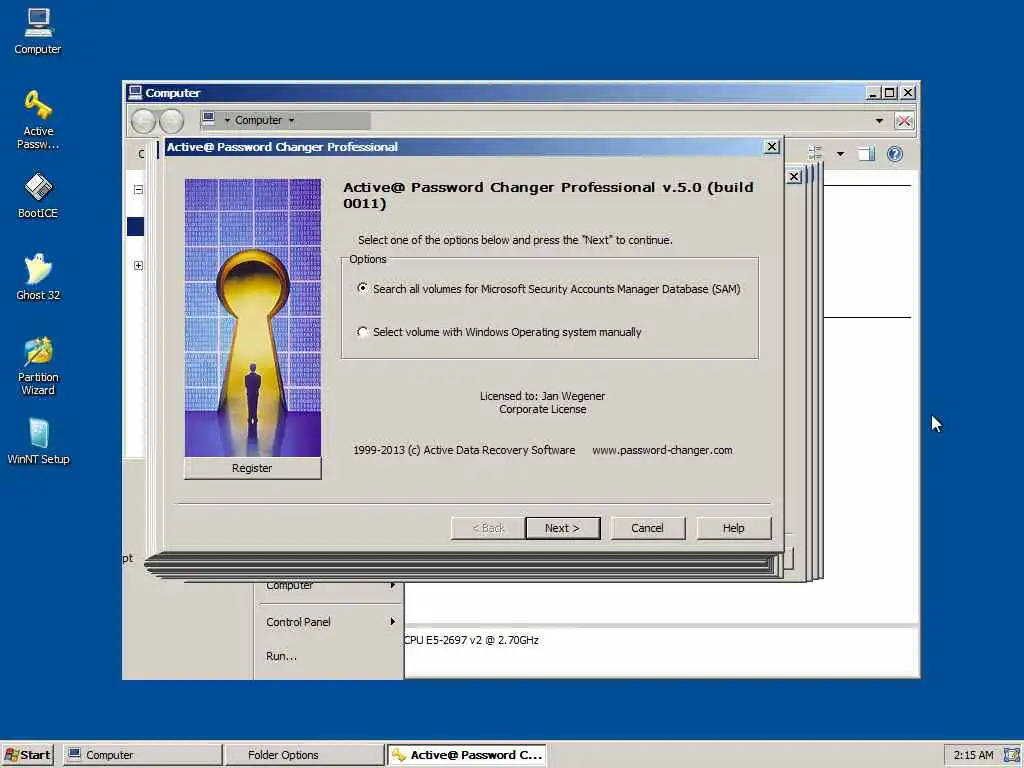Click www.password-changer.com text
Viewport: 1024px width, 768px height.
(x=662, y=450)
